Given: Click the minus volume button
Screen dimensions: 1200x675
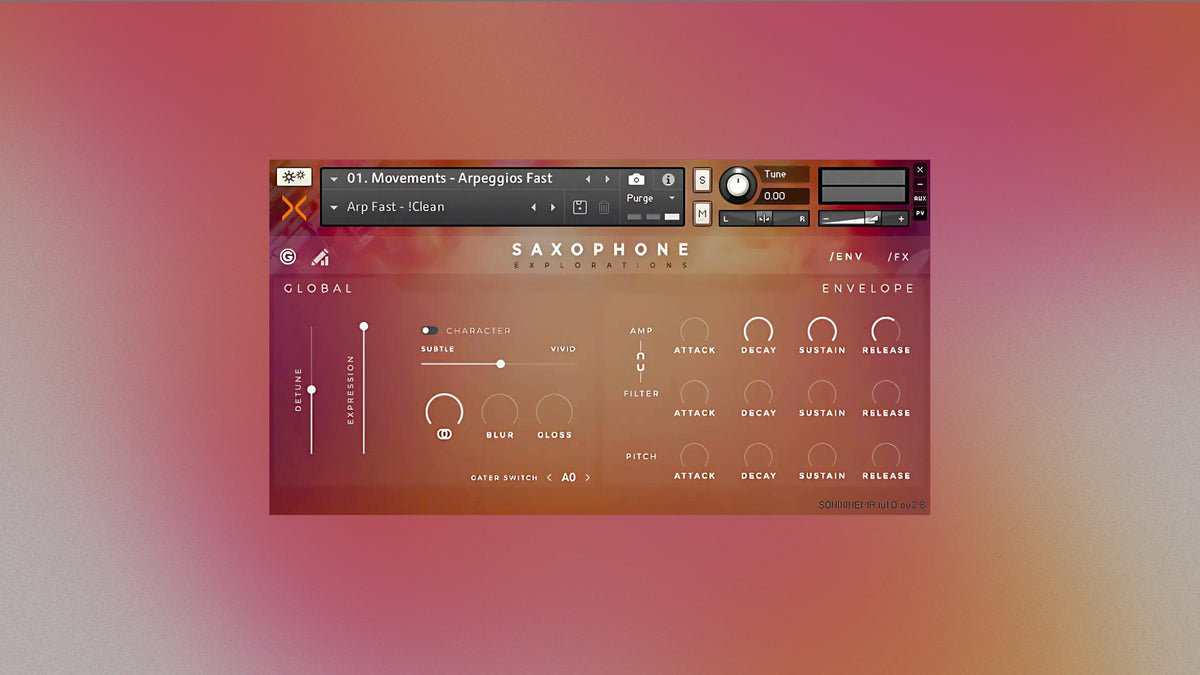Looking at the screenshot, I should (x=826, y=218).
